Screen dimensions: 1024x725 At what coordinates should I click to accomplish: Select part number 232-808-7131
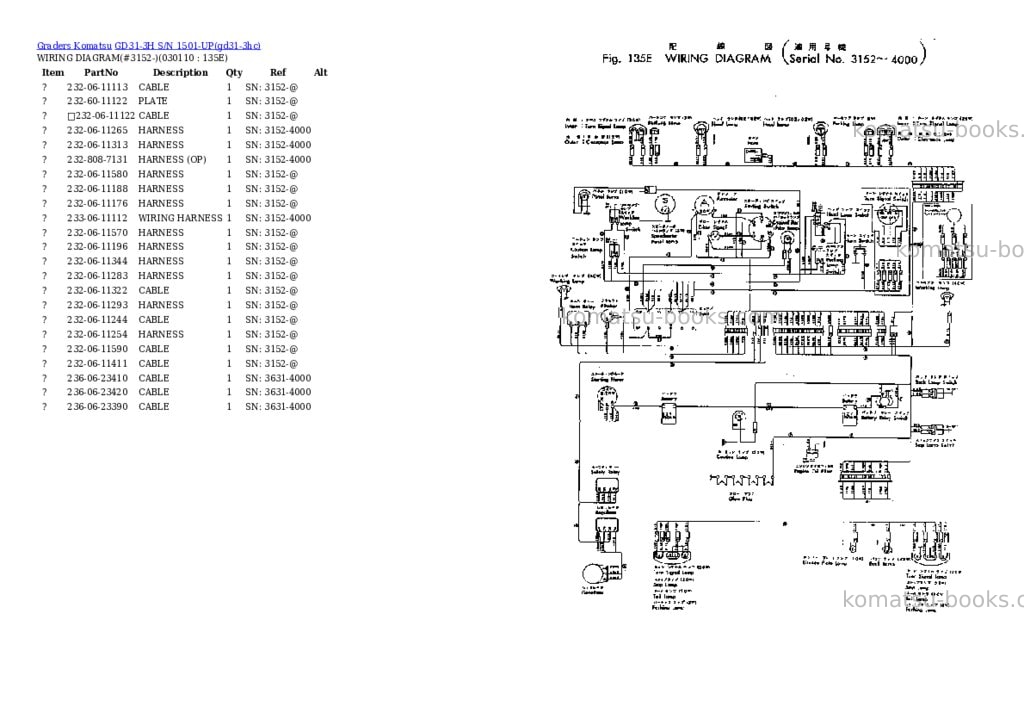[97, 159]
